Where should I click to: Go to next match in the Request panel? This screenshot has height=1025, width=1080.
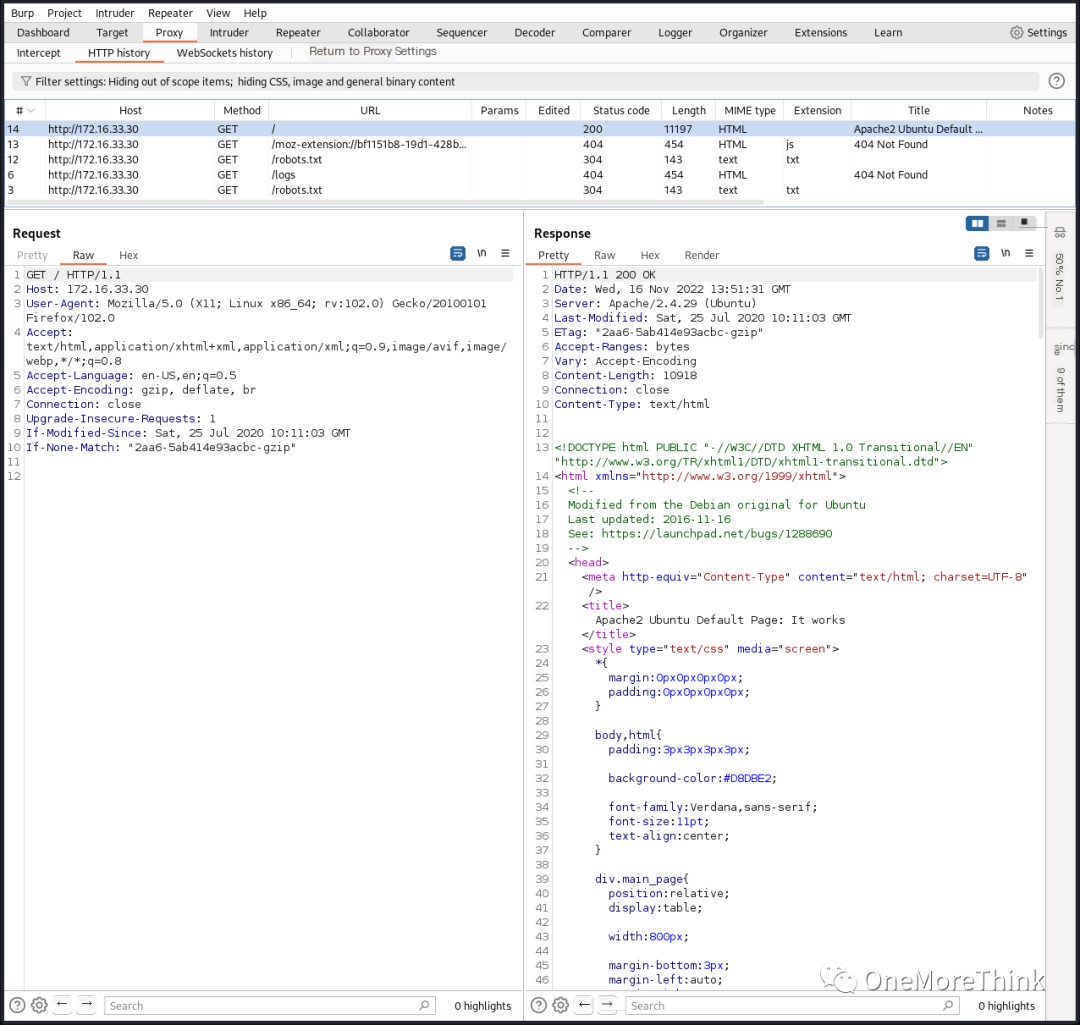point(87,1004)
